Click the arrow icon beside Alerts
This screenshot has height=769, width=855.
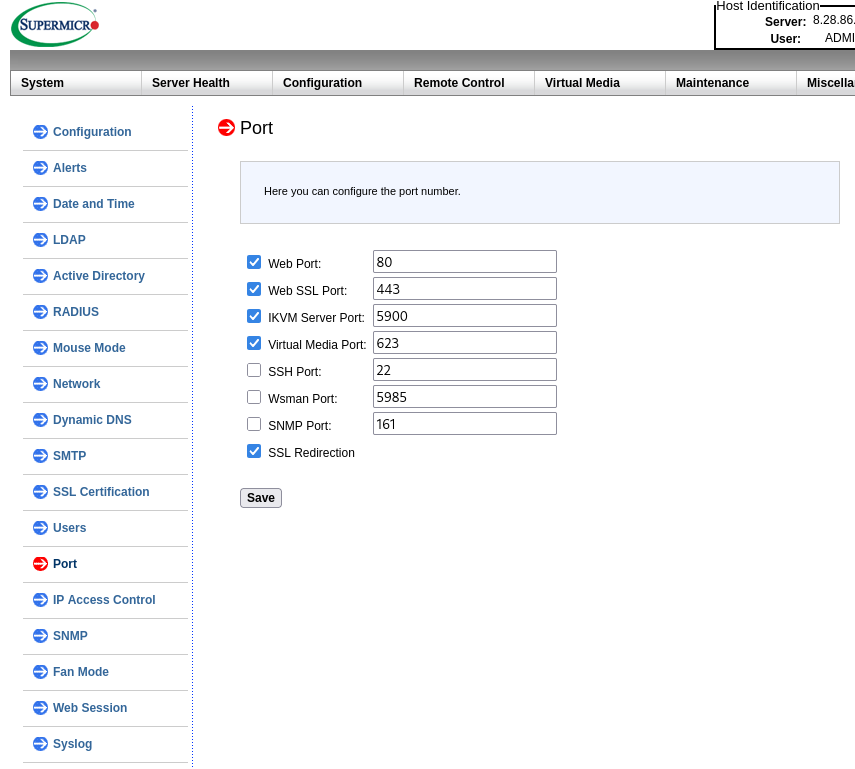point(40,168)
